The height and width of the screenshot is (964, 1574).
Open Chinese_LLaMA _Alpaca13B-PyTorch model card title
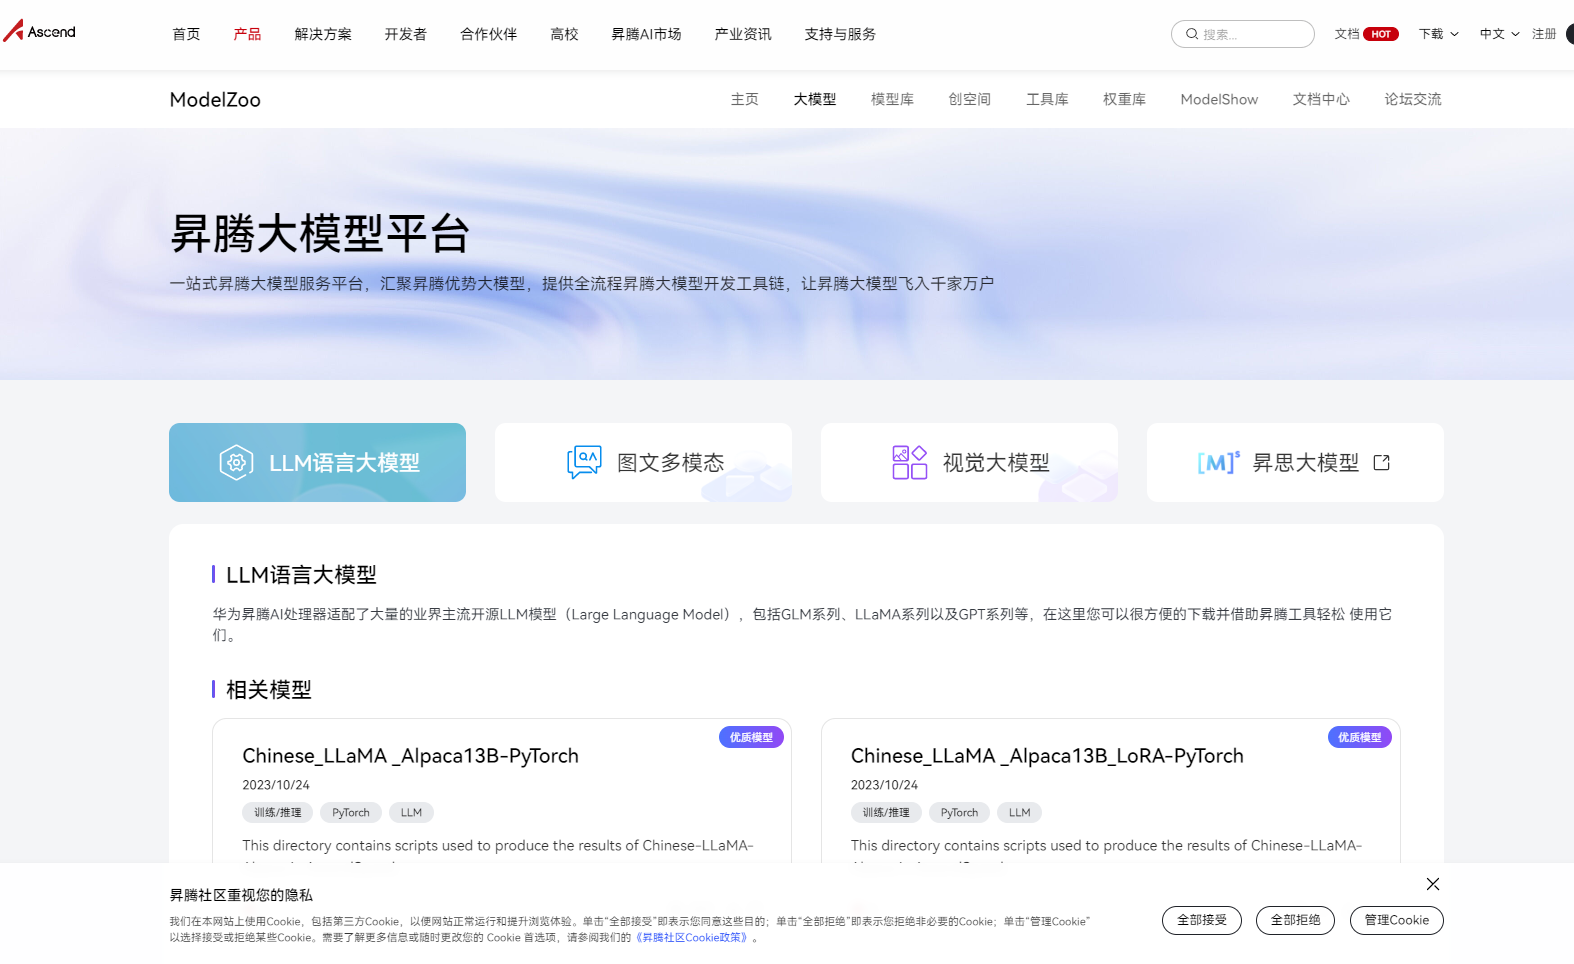(410, 756)
